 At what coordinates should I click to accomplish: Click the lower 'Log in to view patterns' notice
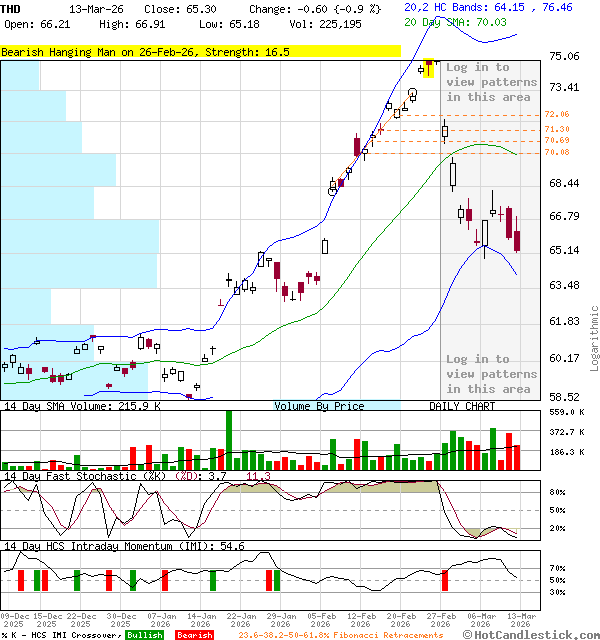coord(491,374)
